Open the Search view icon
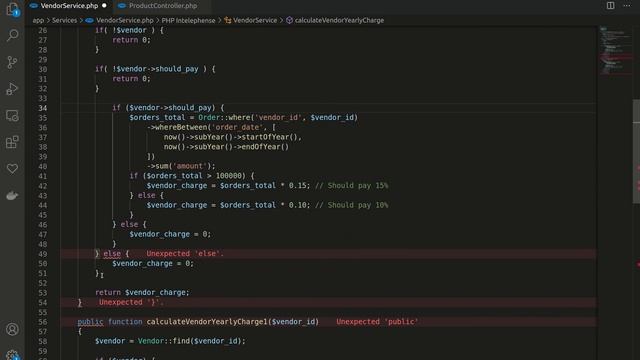 (12, 36)
